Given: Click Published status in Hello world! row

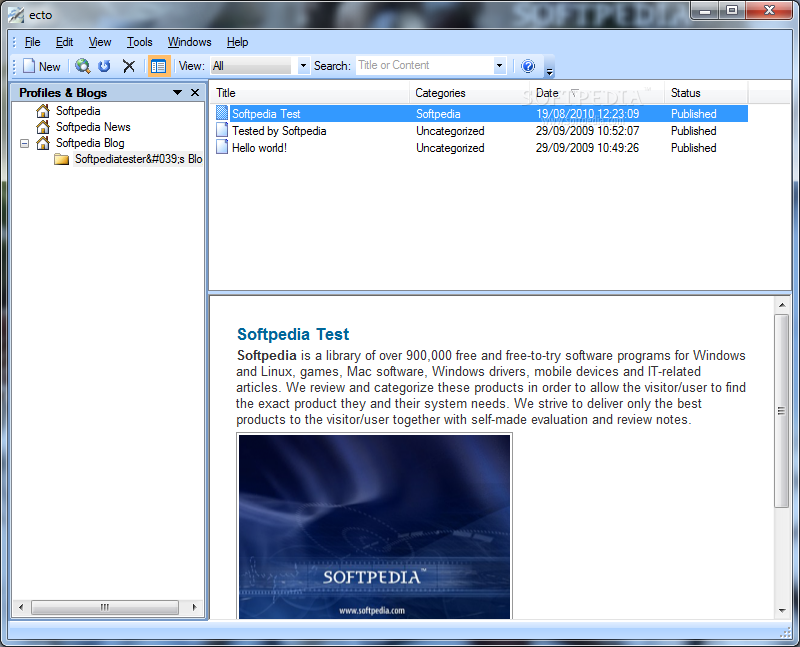Looking at the screenshot, I should click(693, 147).
